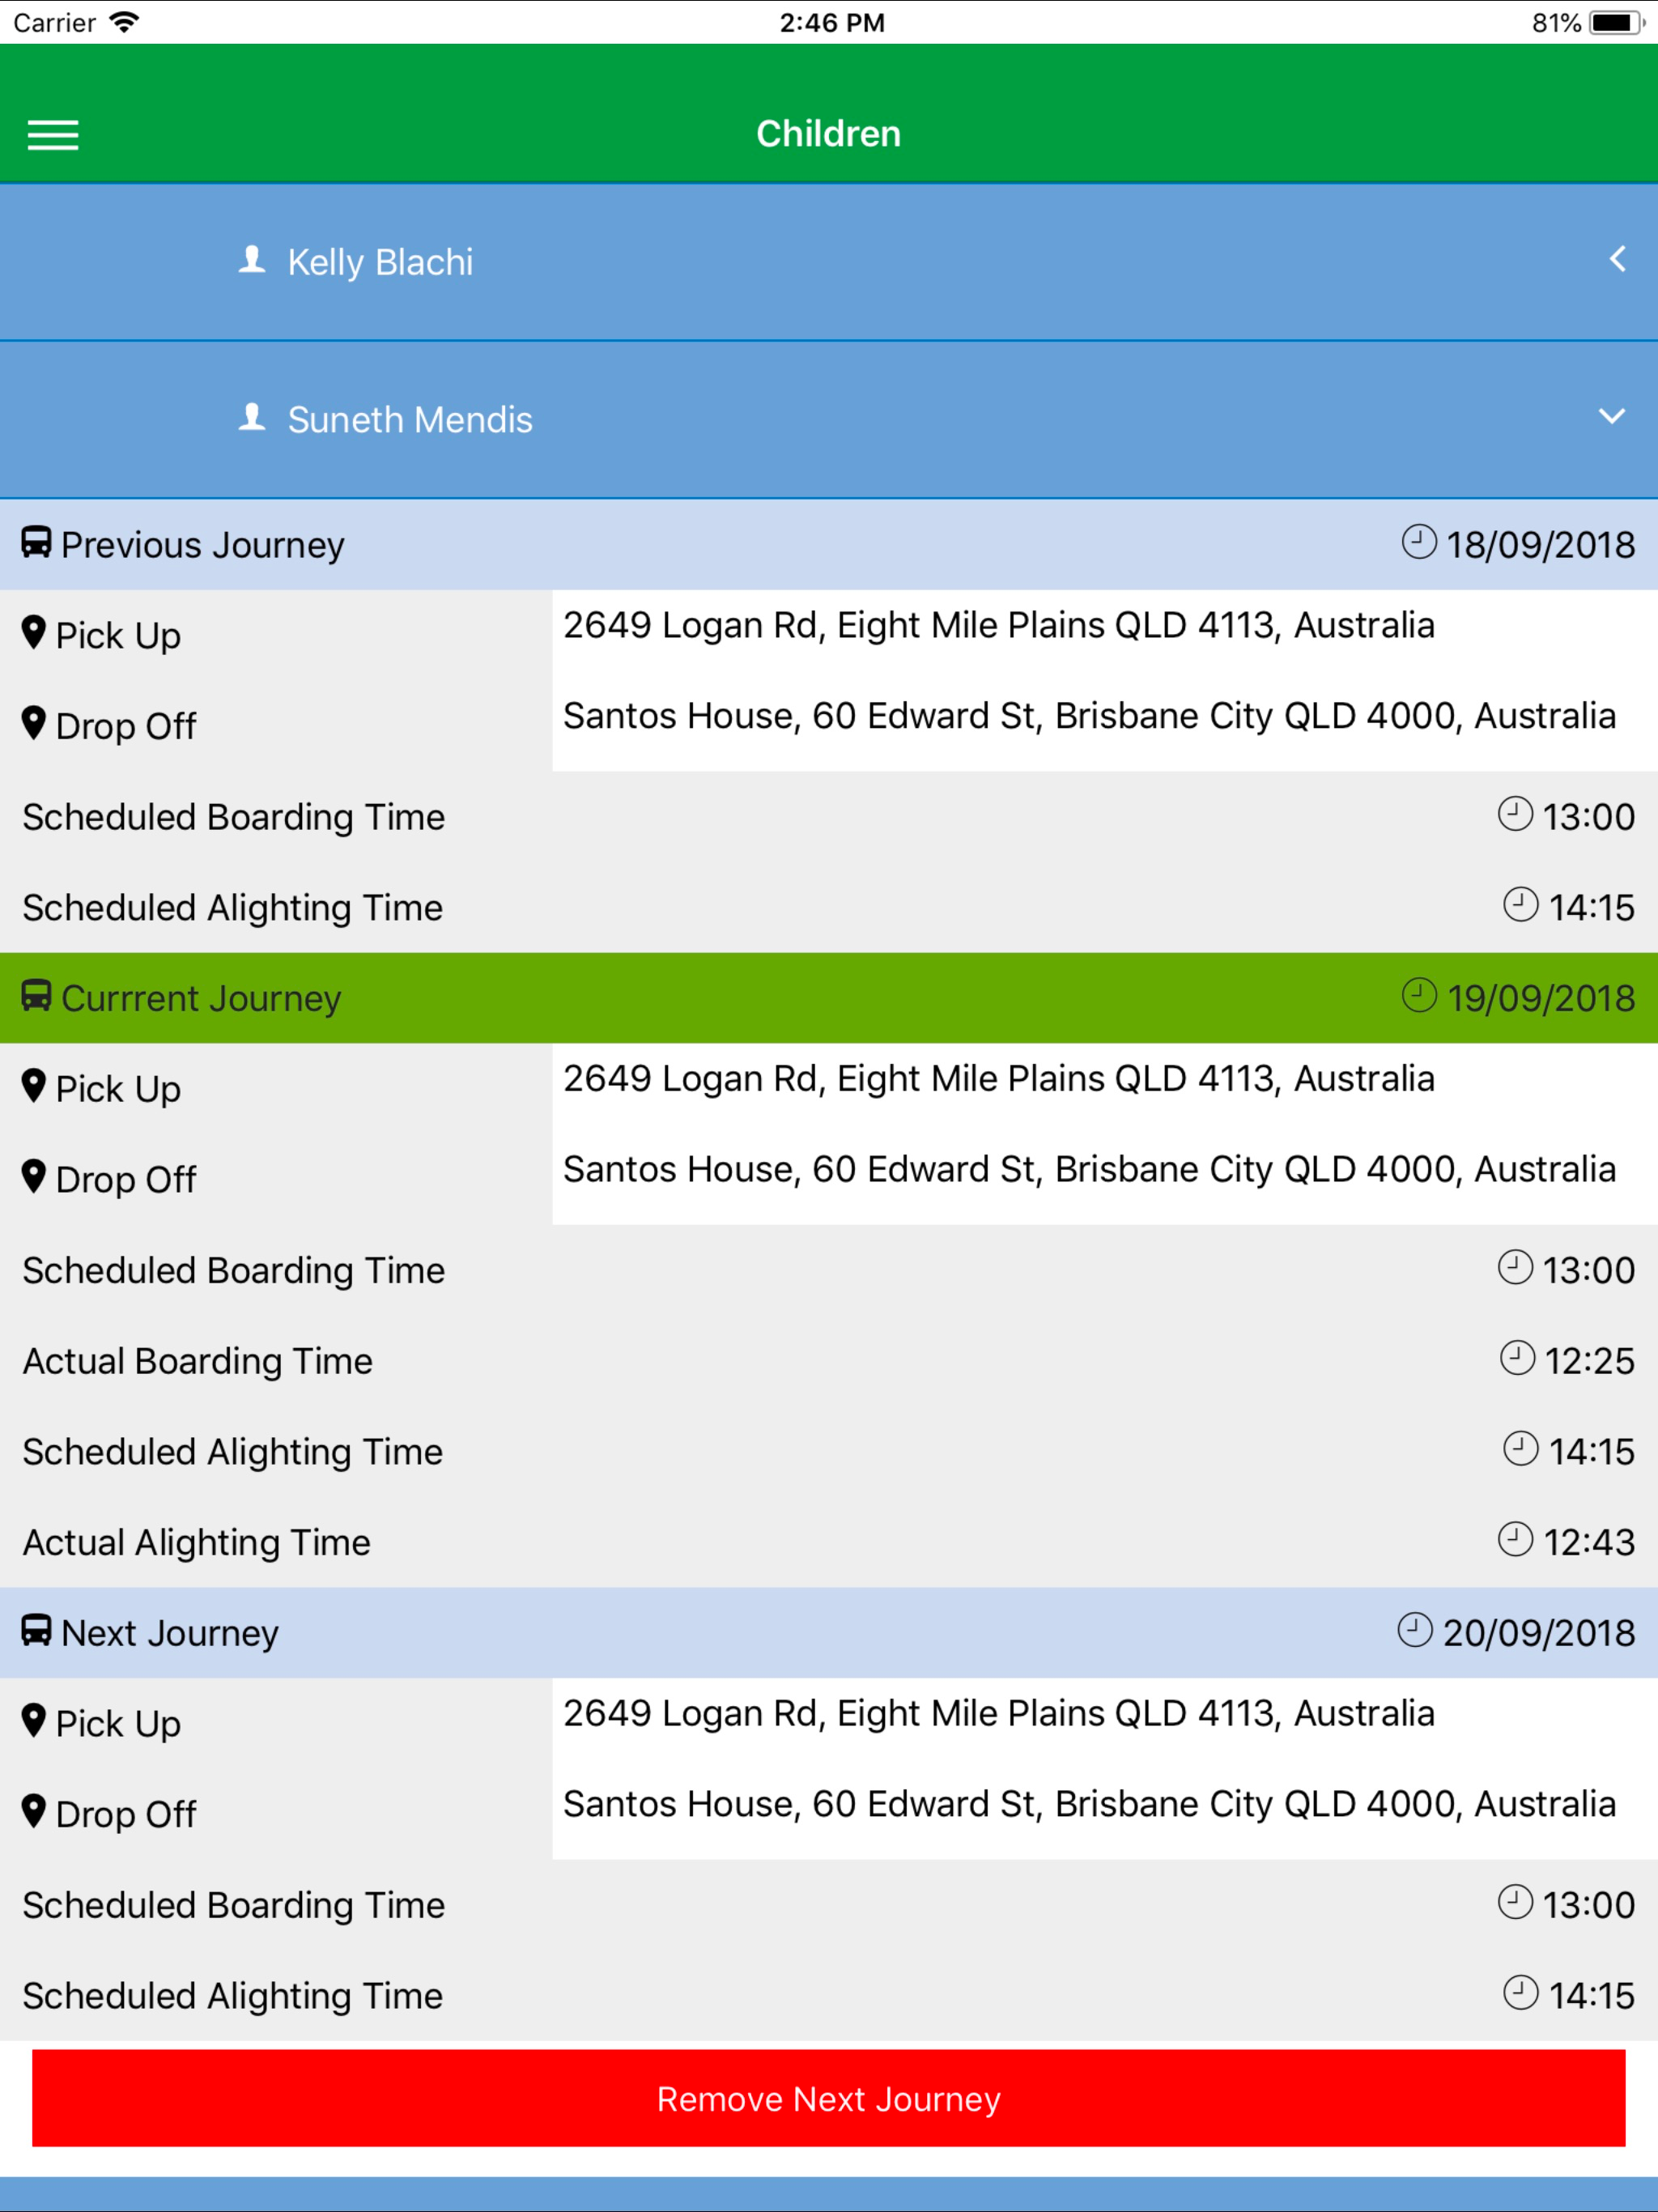Tap the Actual Alighting Time label
The height and width of the screenshot is (2212, 1658).
(x=197, y=1544)
